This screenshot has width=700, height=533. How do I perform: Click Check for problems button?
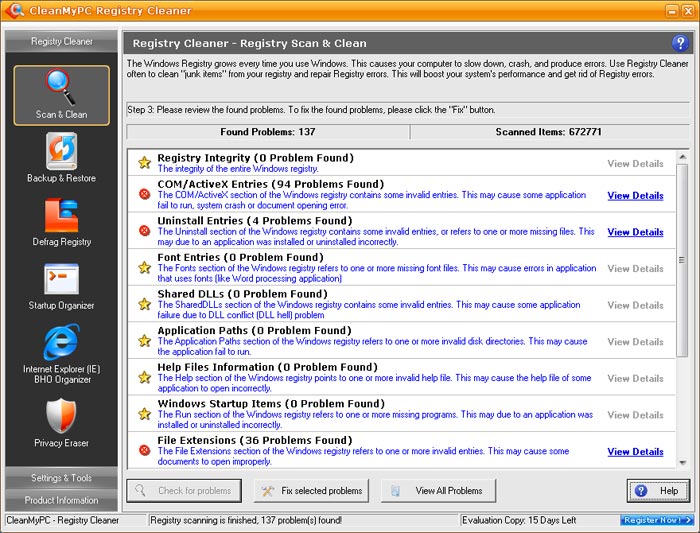pos(184,491)
